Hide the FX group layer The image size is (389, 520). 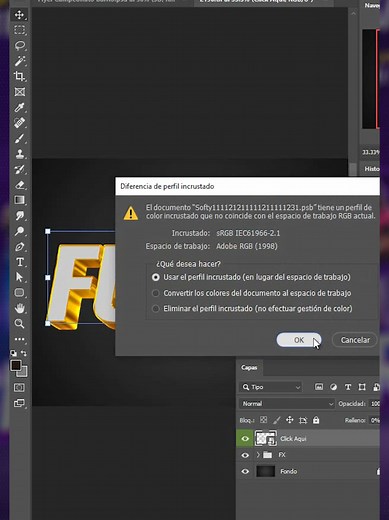[x=245, y=455]
